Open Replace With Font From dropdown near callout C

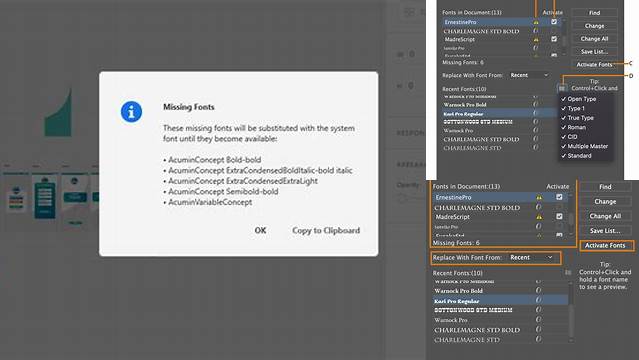(x=529, y=75)
